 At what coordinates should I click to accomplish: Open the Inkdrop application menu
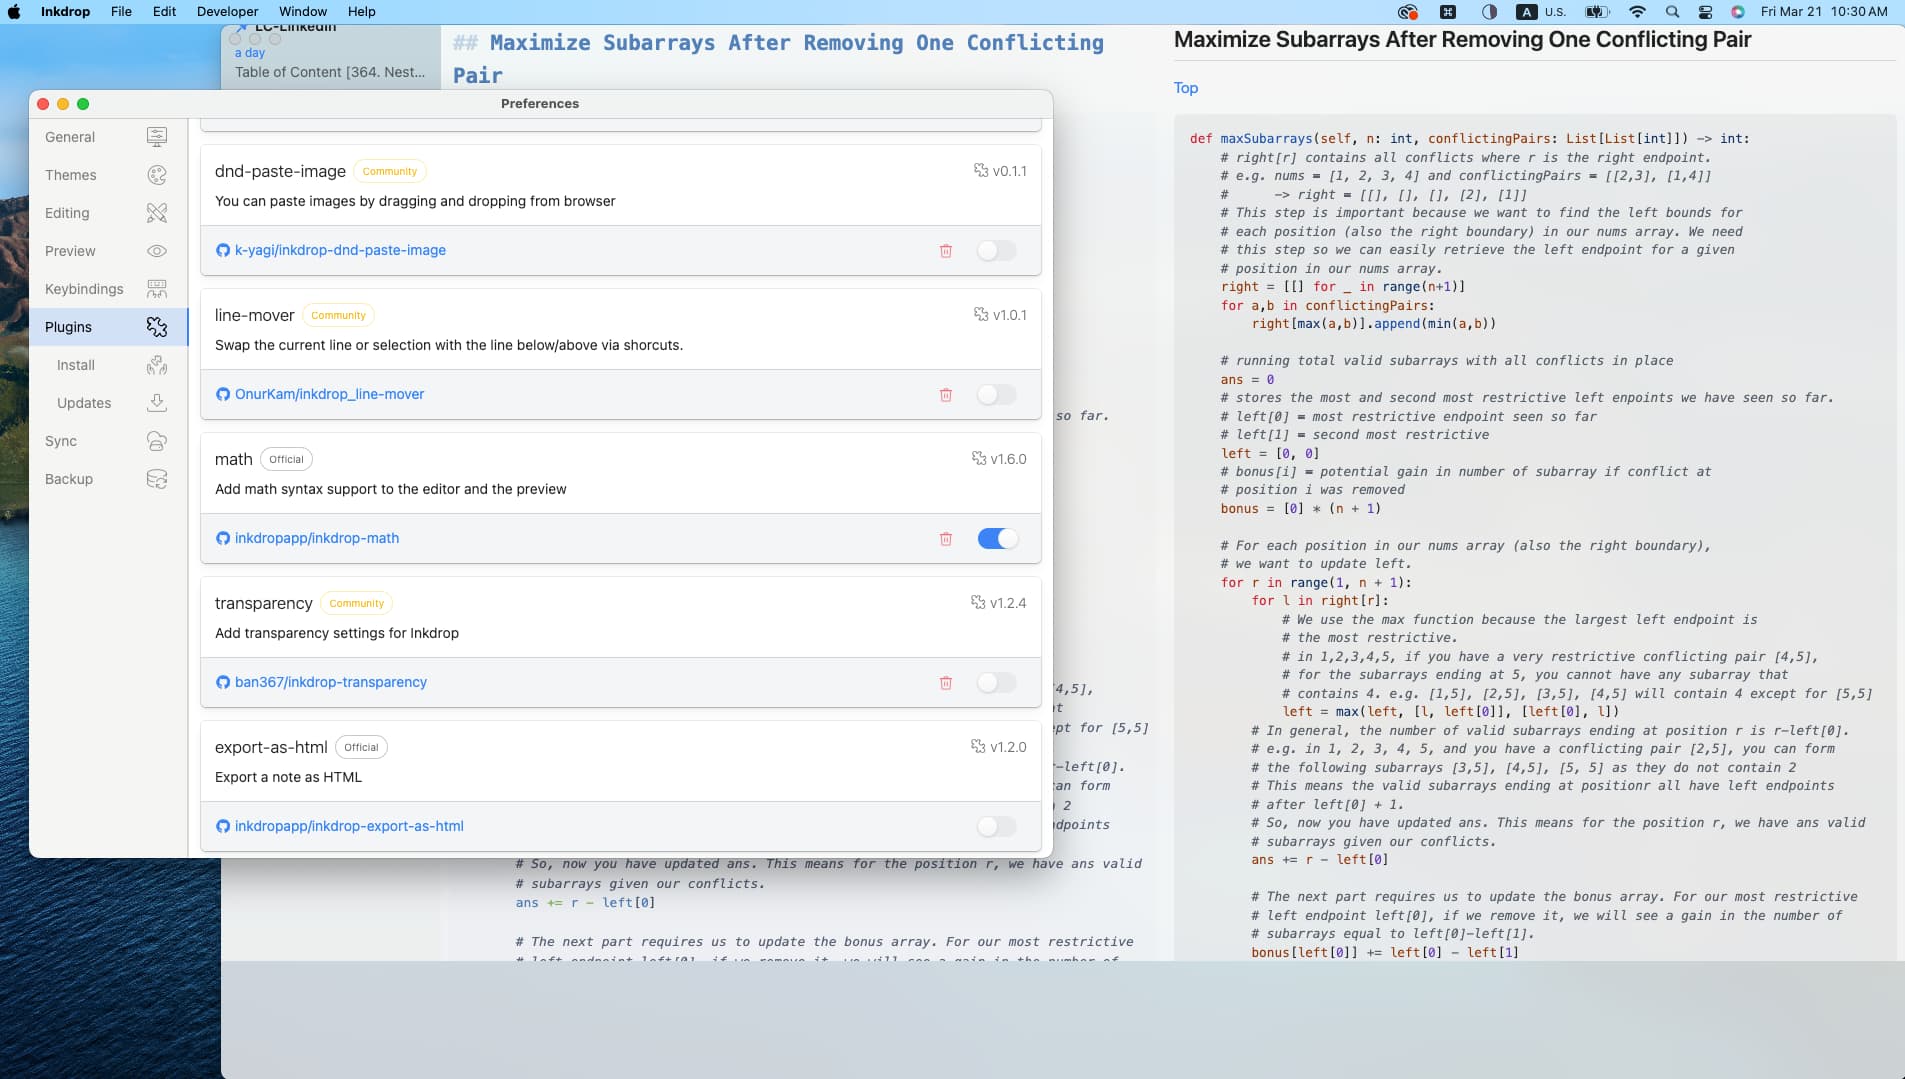click(65, 12)
